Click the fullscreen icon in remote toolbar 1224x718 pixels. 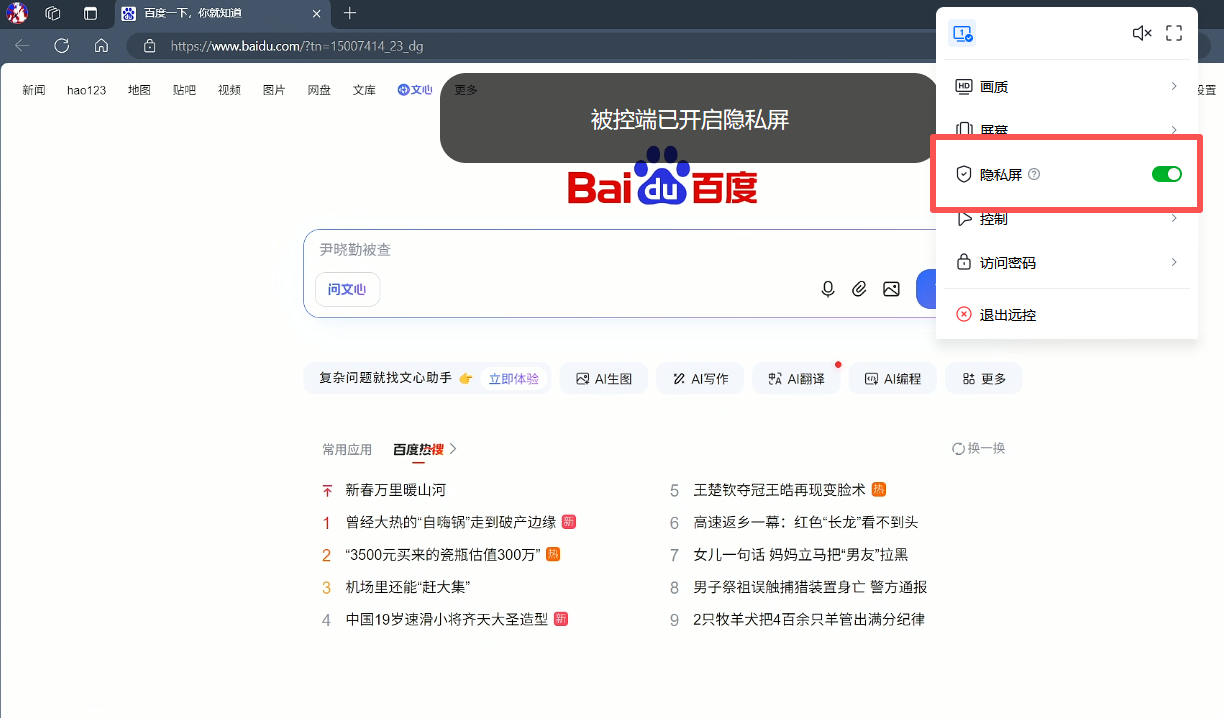(x=1174, y=32)
